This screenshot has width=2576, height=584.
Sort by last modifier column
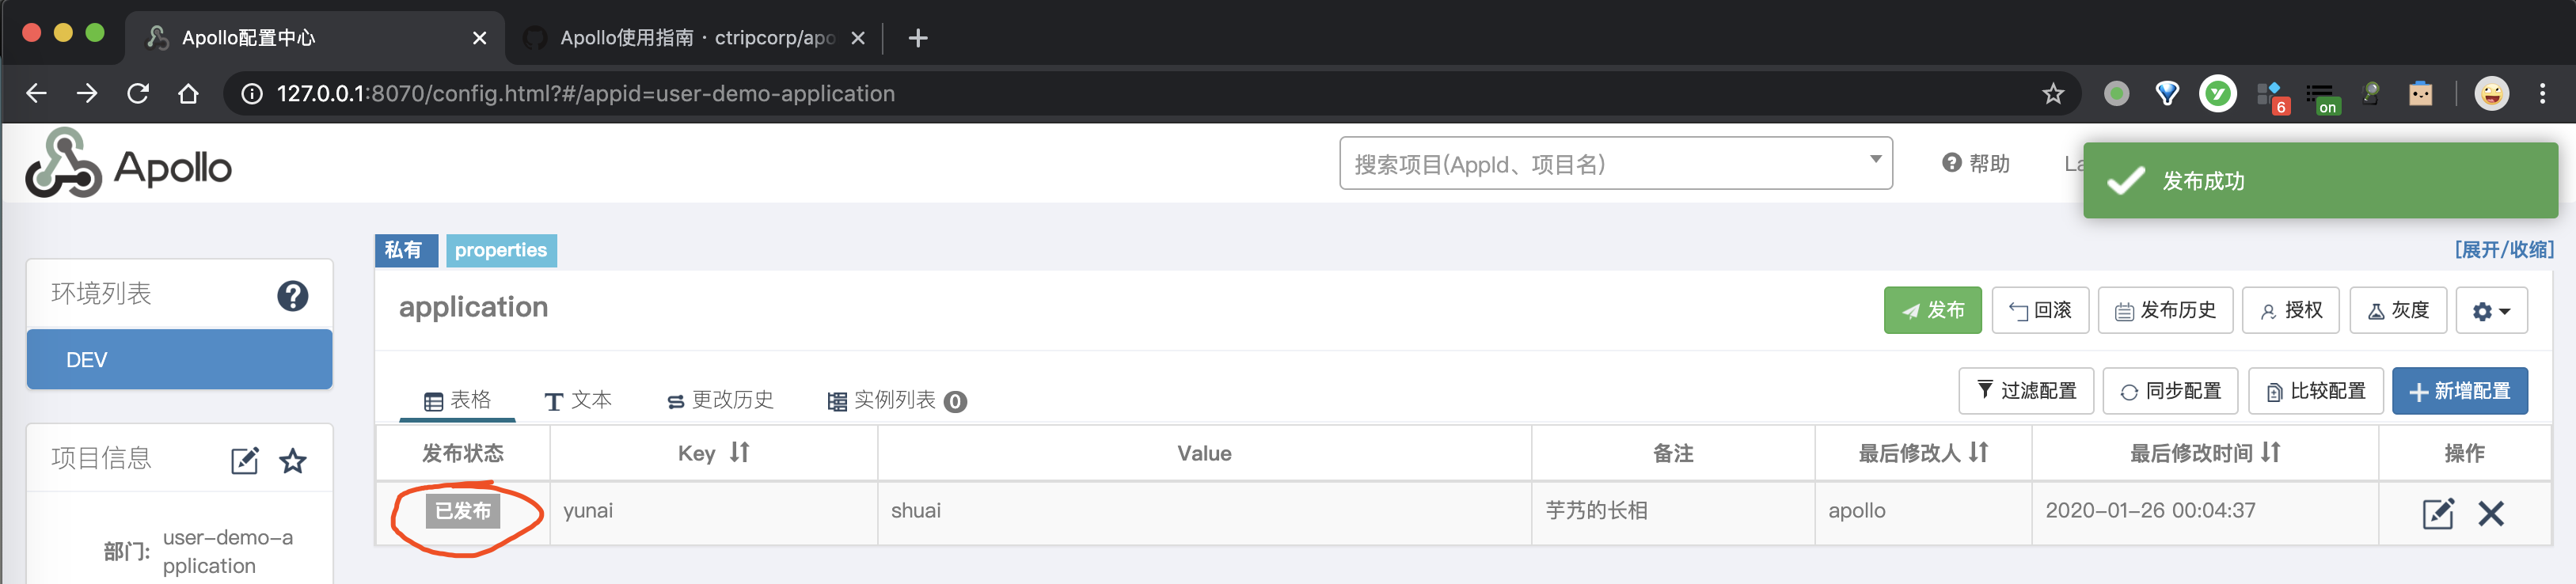pyautogui.click(x=1978, y=453)
